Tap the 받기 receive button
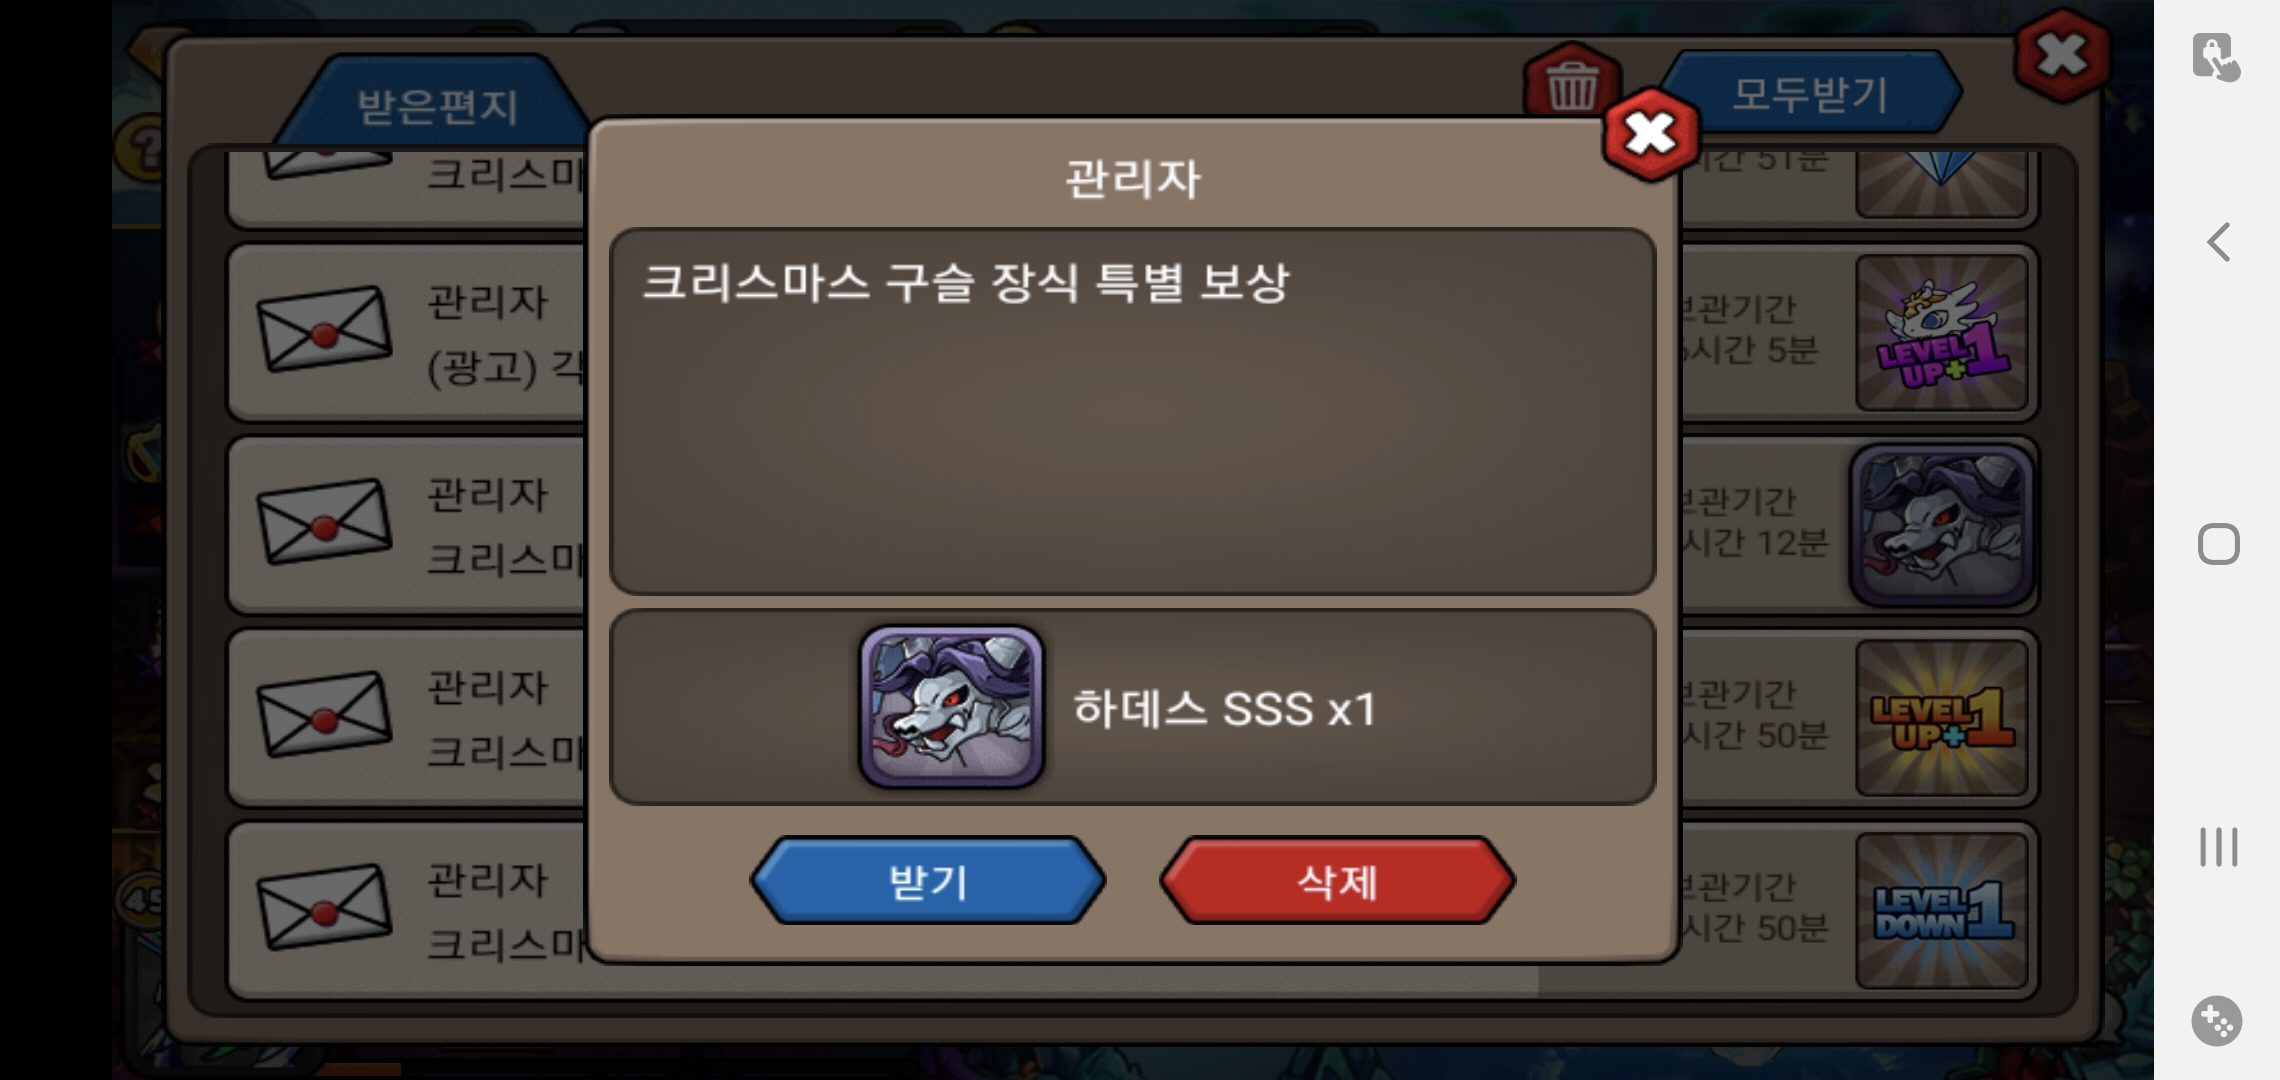The image size is (2280, 1080). pyautogui.click(x=927, y=881)
